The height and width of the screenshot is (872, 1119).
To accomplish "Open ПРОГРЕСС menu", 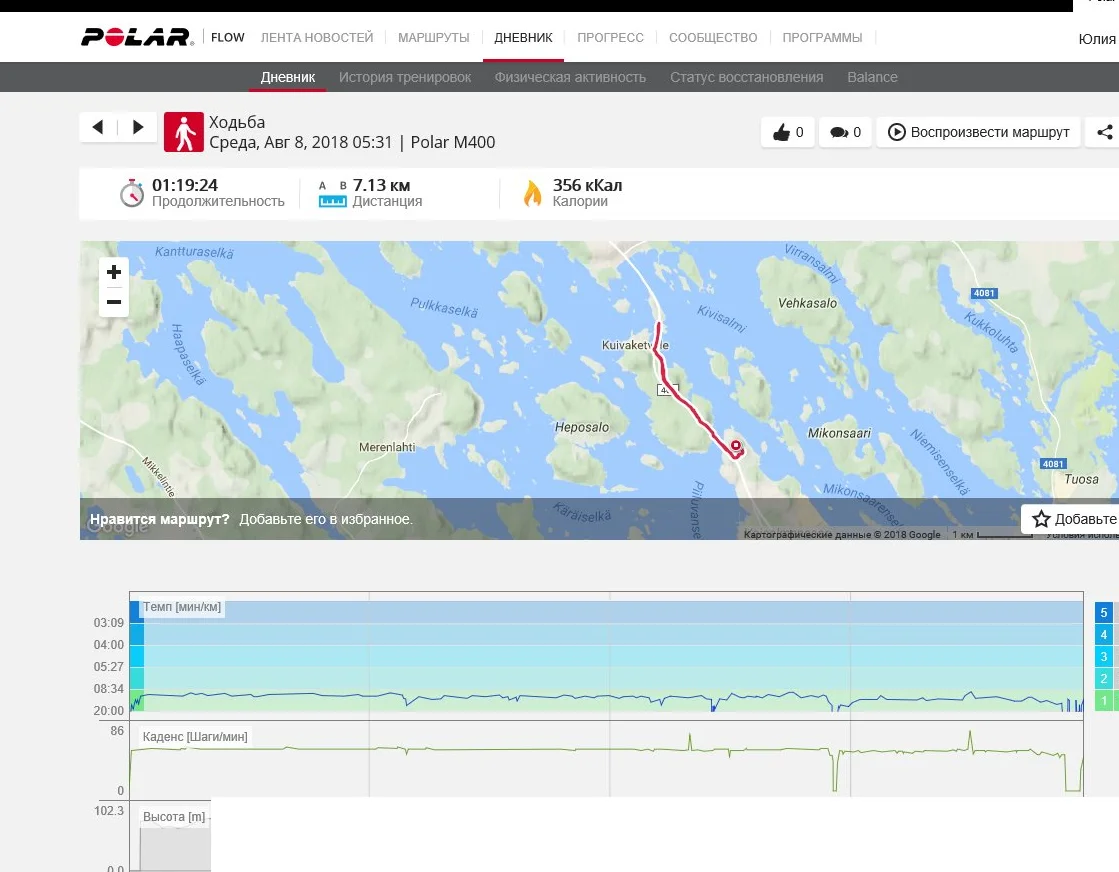I will 610,37.
